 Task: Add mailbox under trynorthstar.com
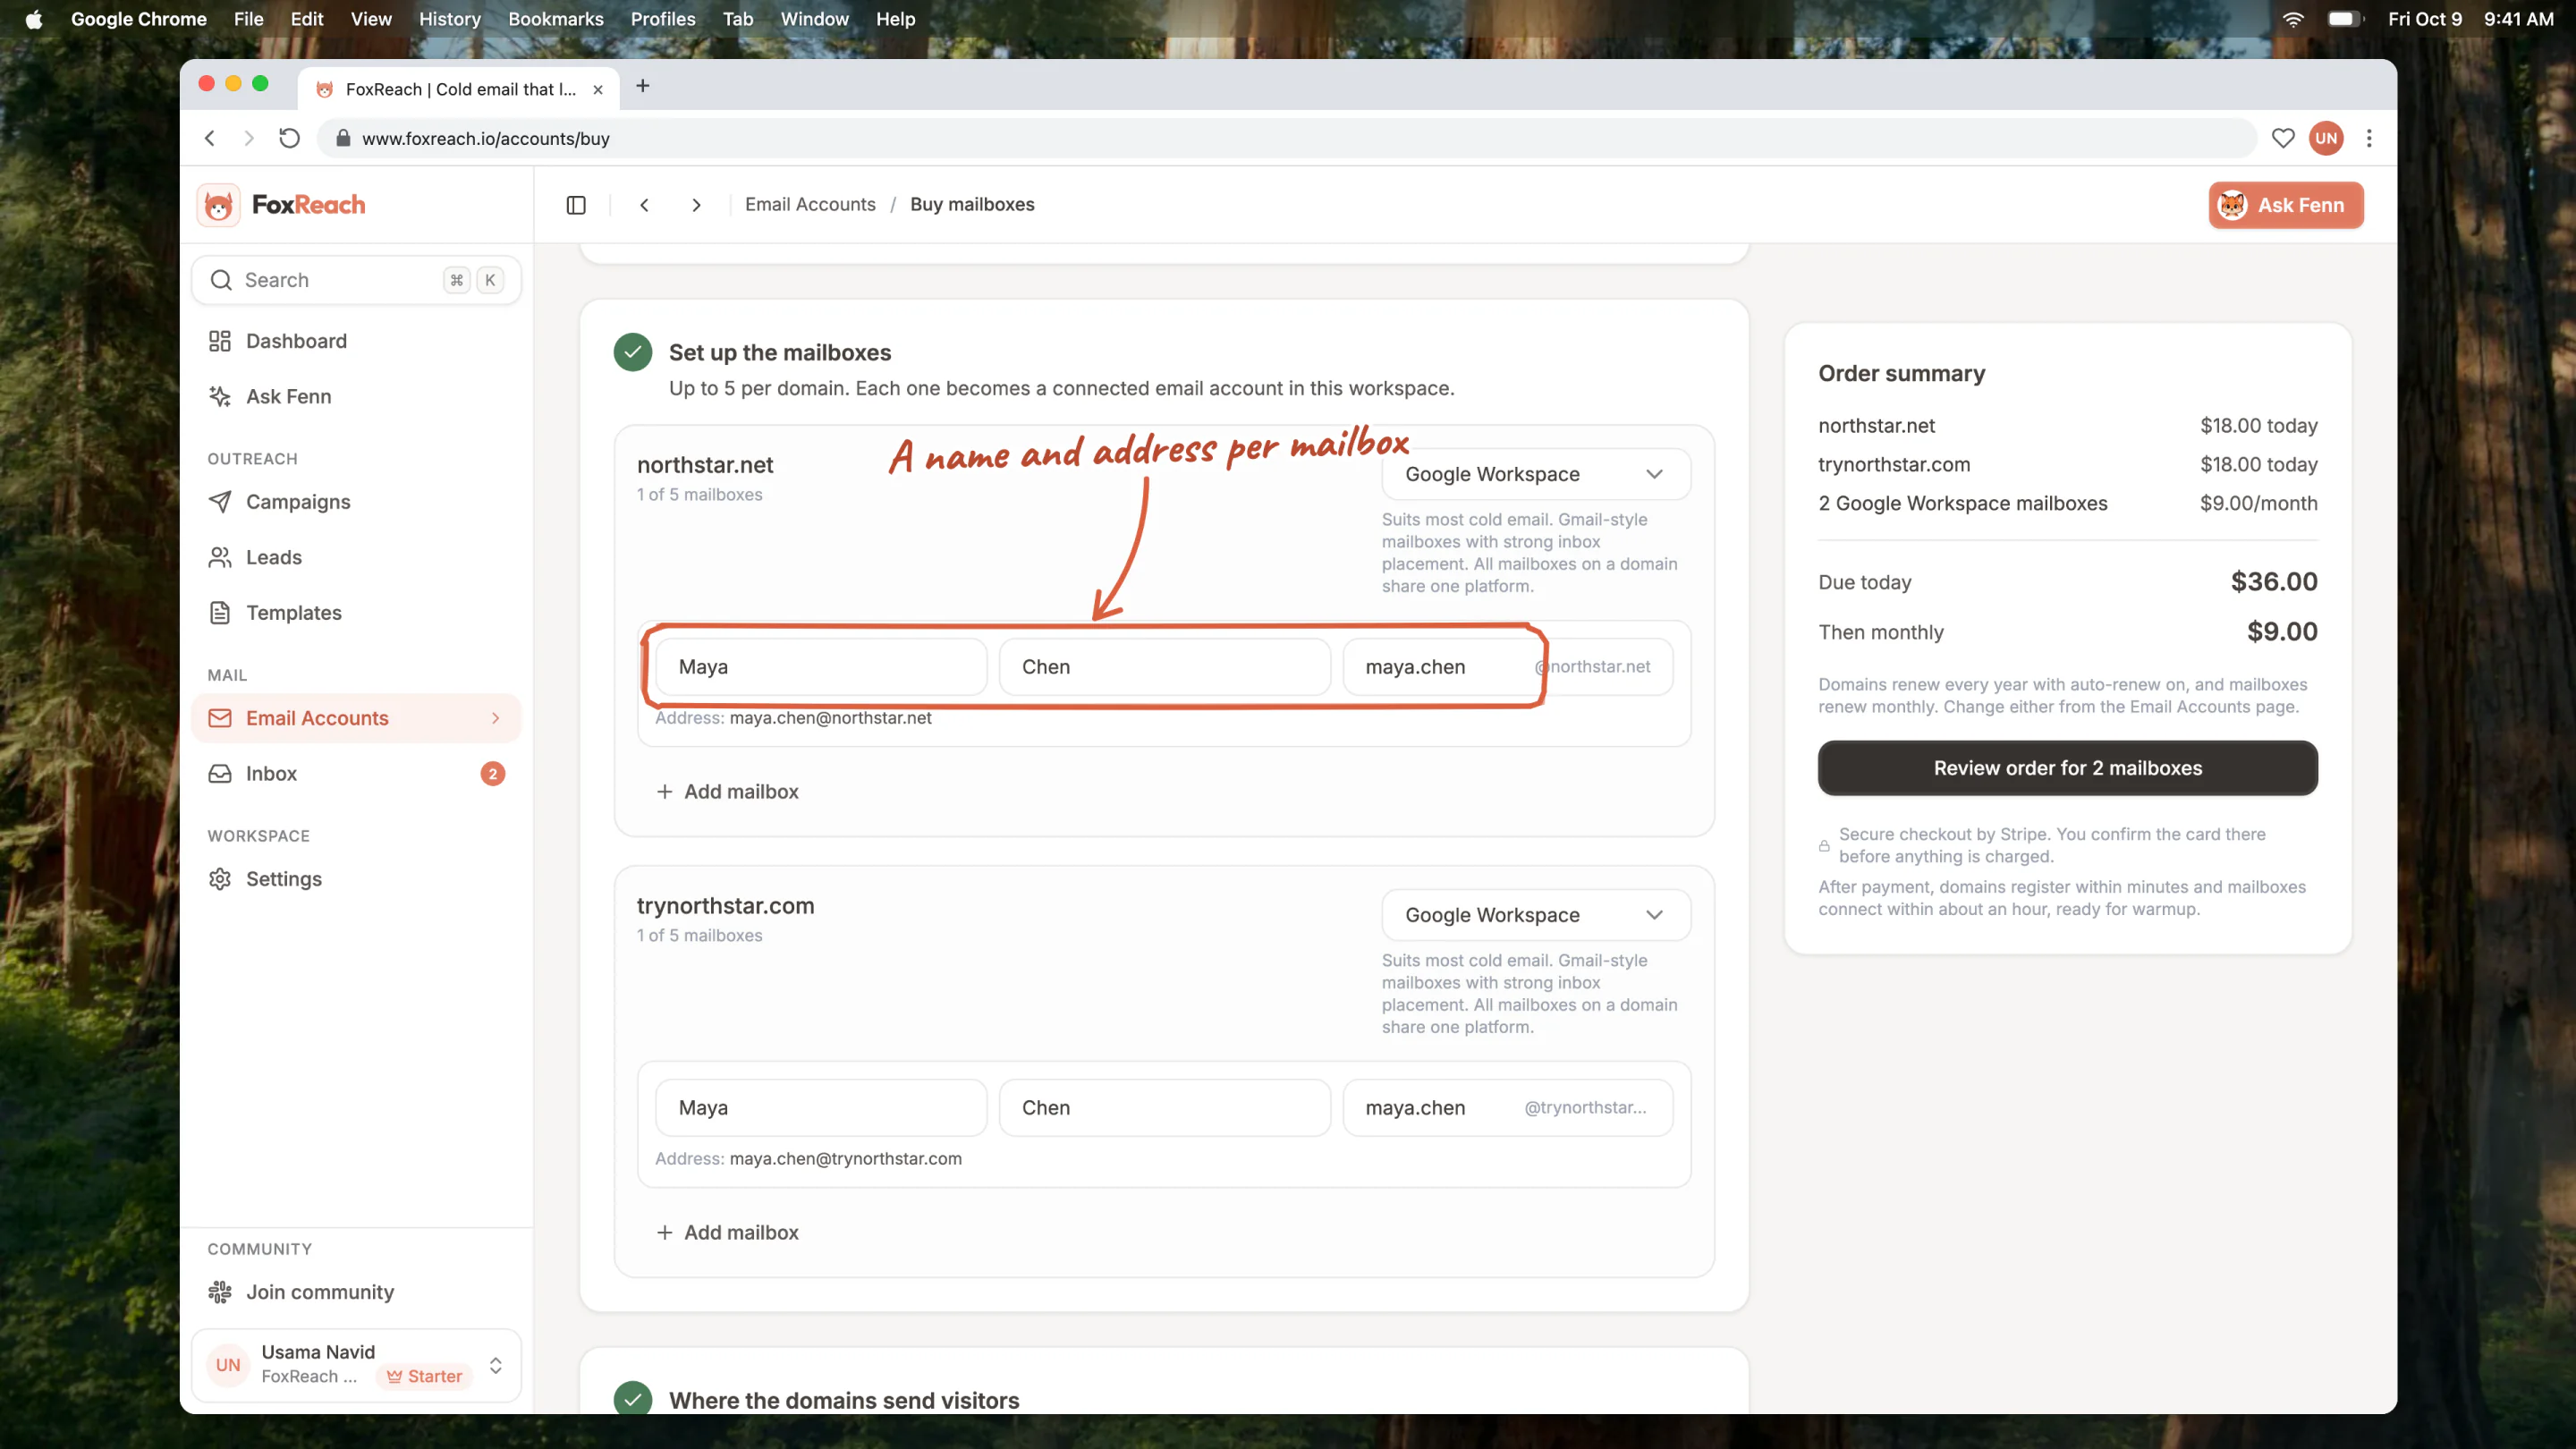[x=727, y=1233]
